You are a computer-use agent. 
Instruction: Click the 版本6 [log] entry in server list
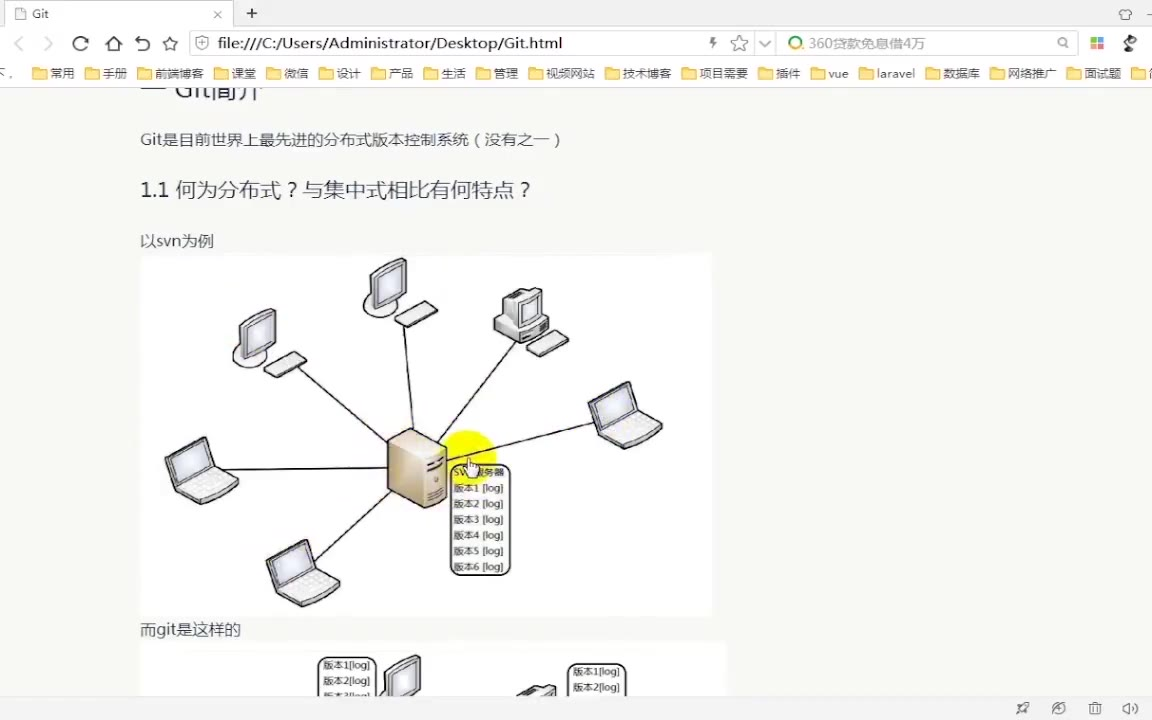(x=478, y=566)
